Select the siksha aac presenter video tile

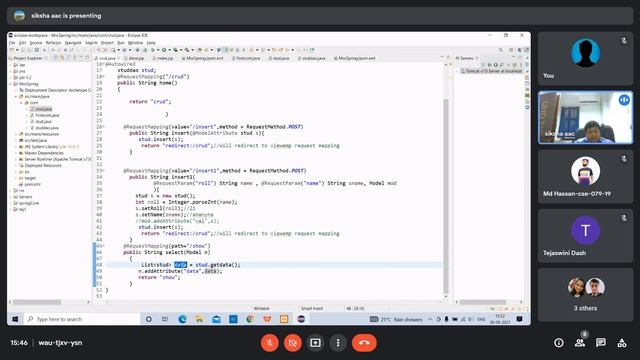pyautogui.click(x=585, y=118)
